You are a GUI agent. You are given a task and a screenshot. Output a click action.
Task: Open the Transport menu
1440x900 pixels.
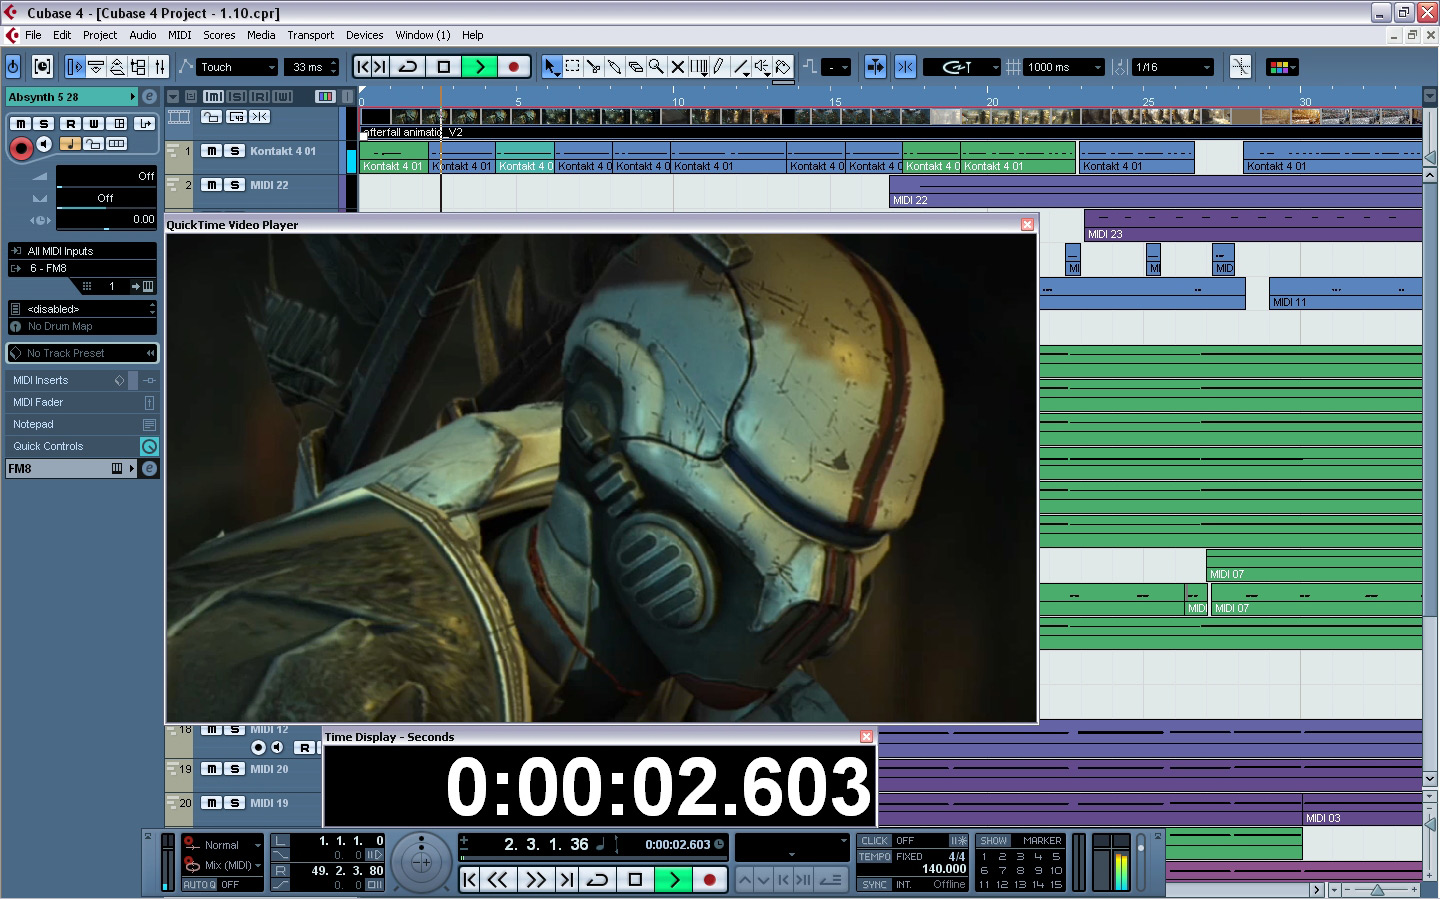click(x=310, y=35)
